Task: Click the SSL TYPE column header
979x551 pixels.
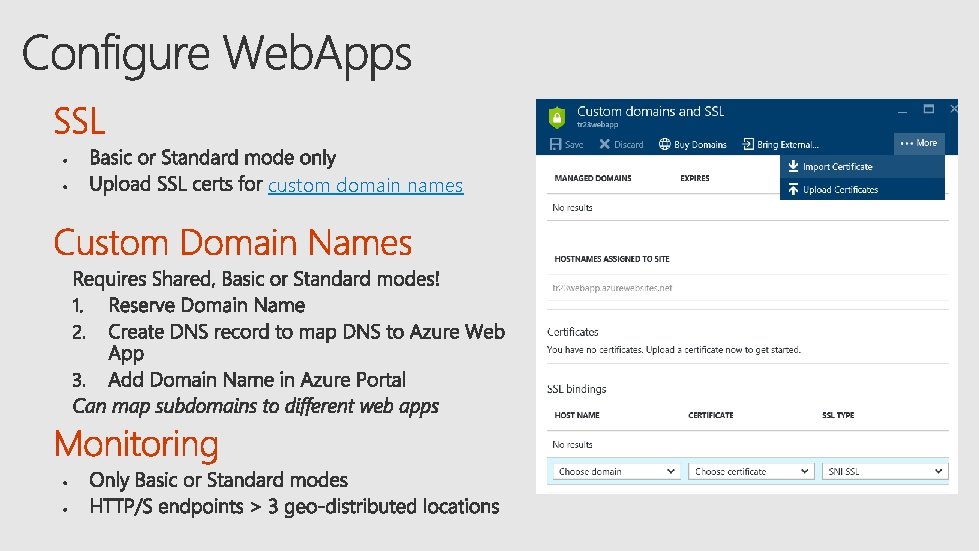Action: coord(838,415)
